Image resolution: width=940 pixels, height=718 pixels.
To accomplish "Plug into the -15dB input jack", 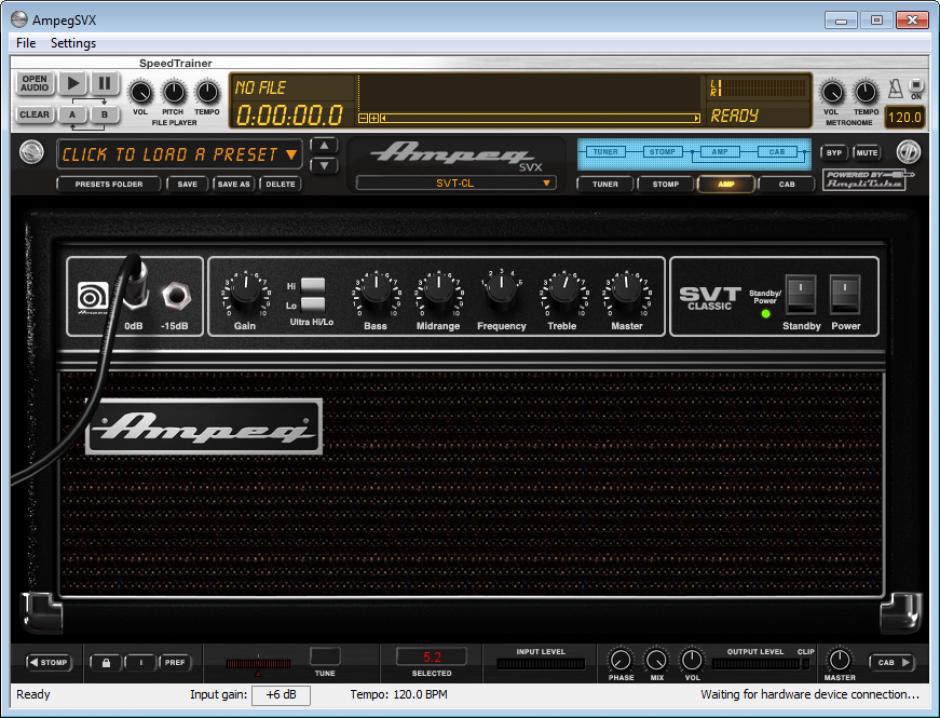I will coord(176,295).
